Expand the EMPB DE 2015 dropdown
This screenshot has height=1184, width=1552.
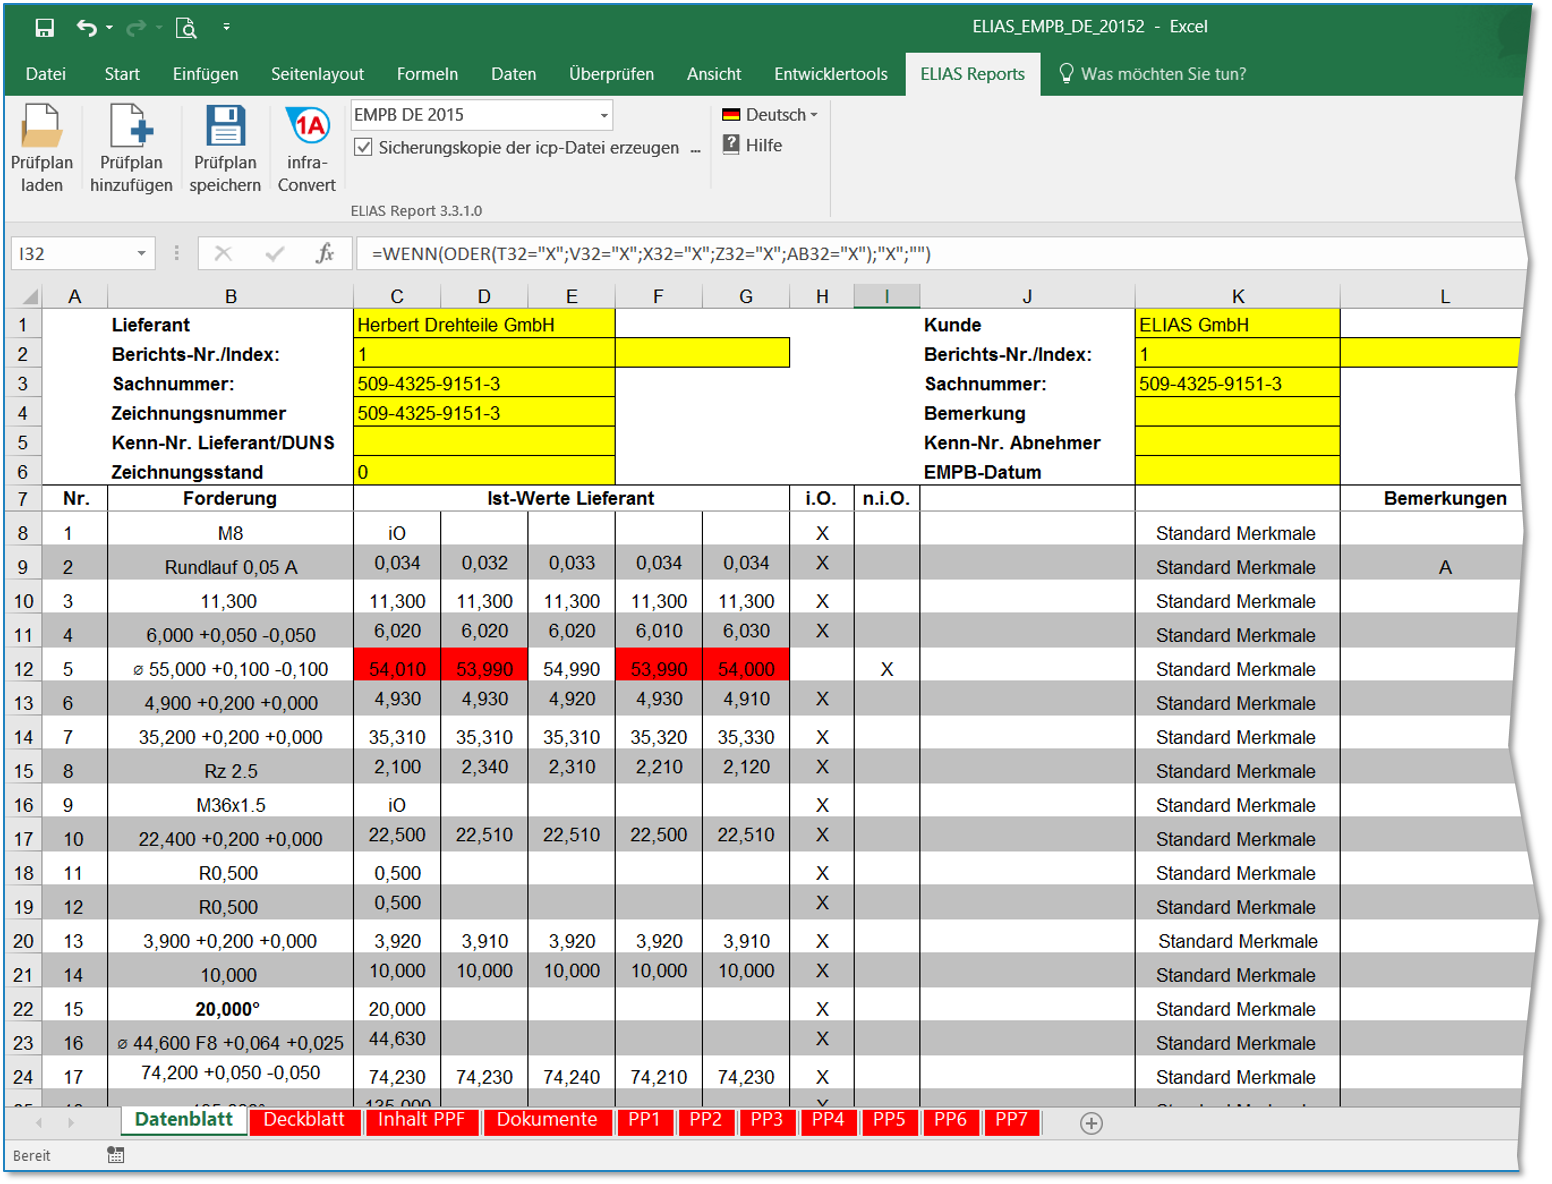[x=604, y=115]
